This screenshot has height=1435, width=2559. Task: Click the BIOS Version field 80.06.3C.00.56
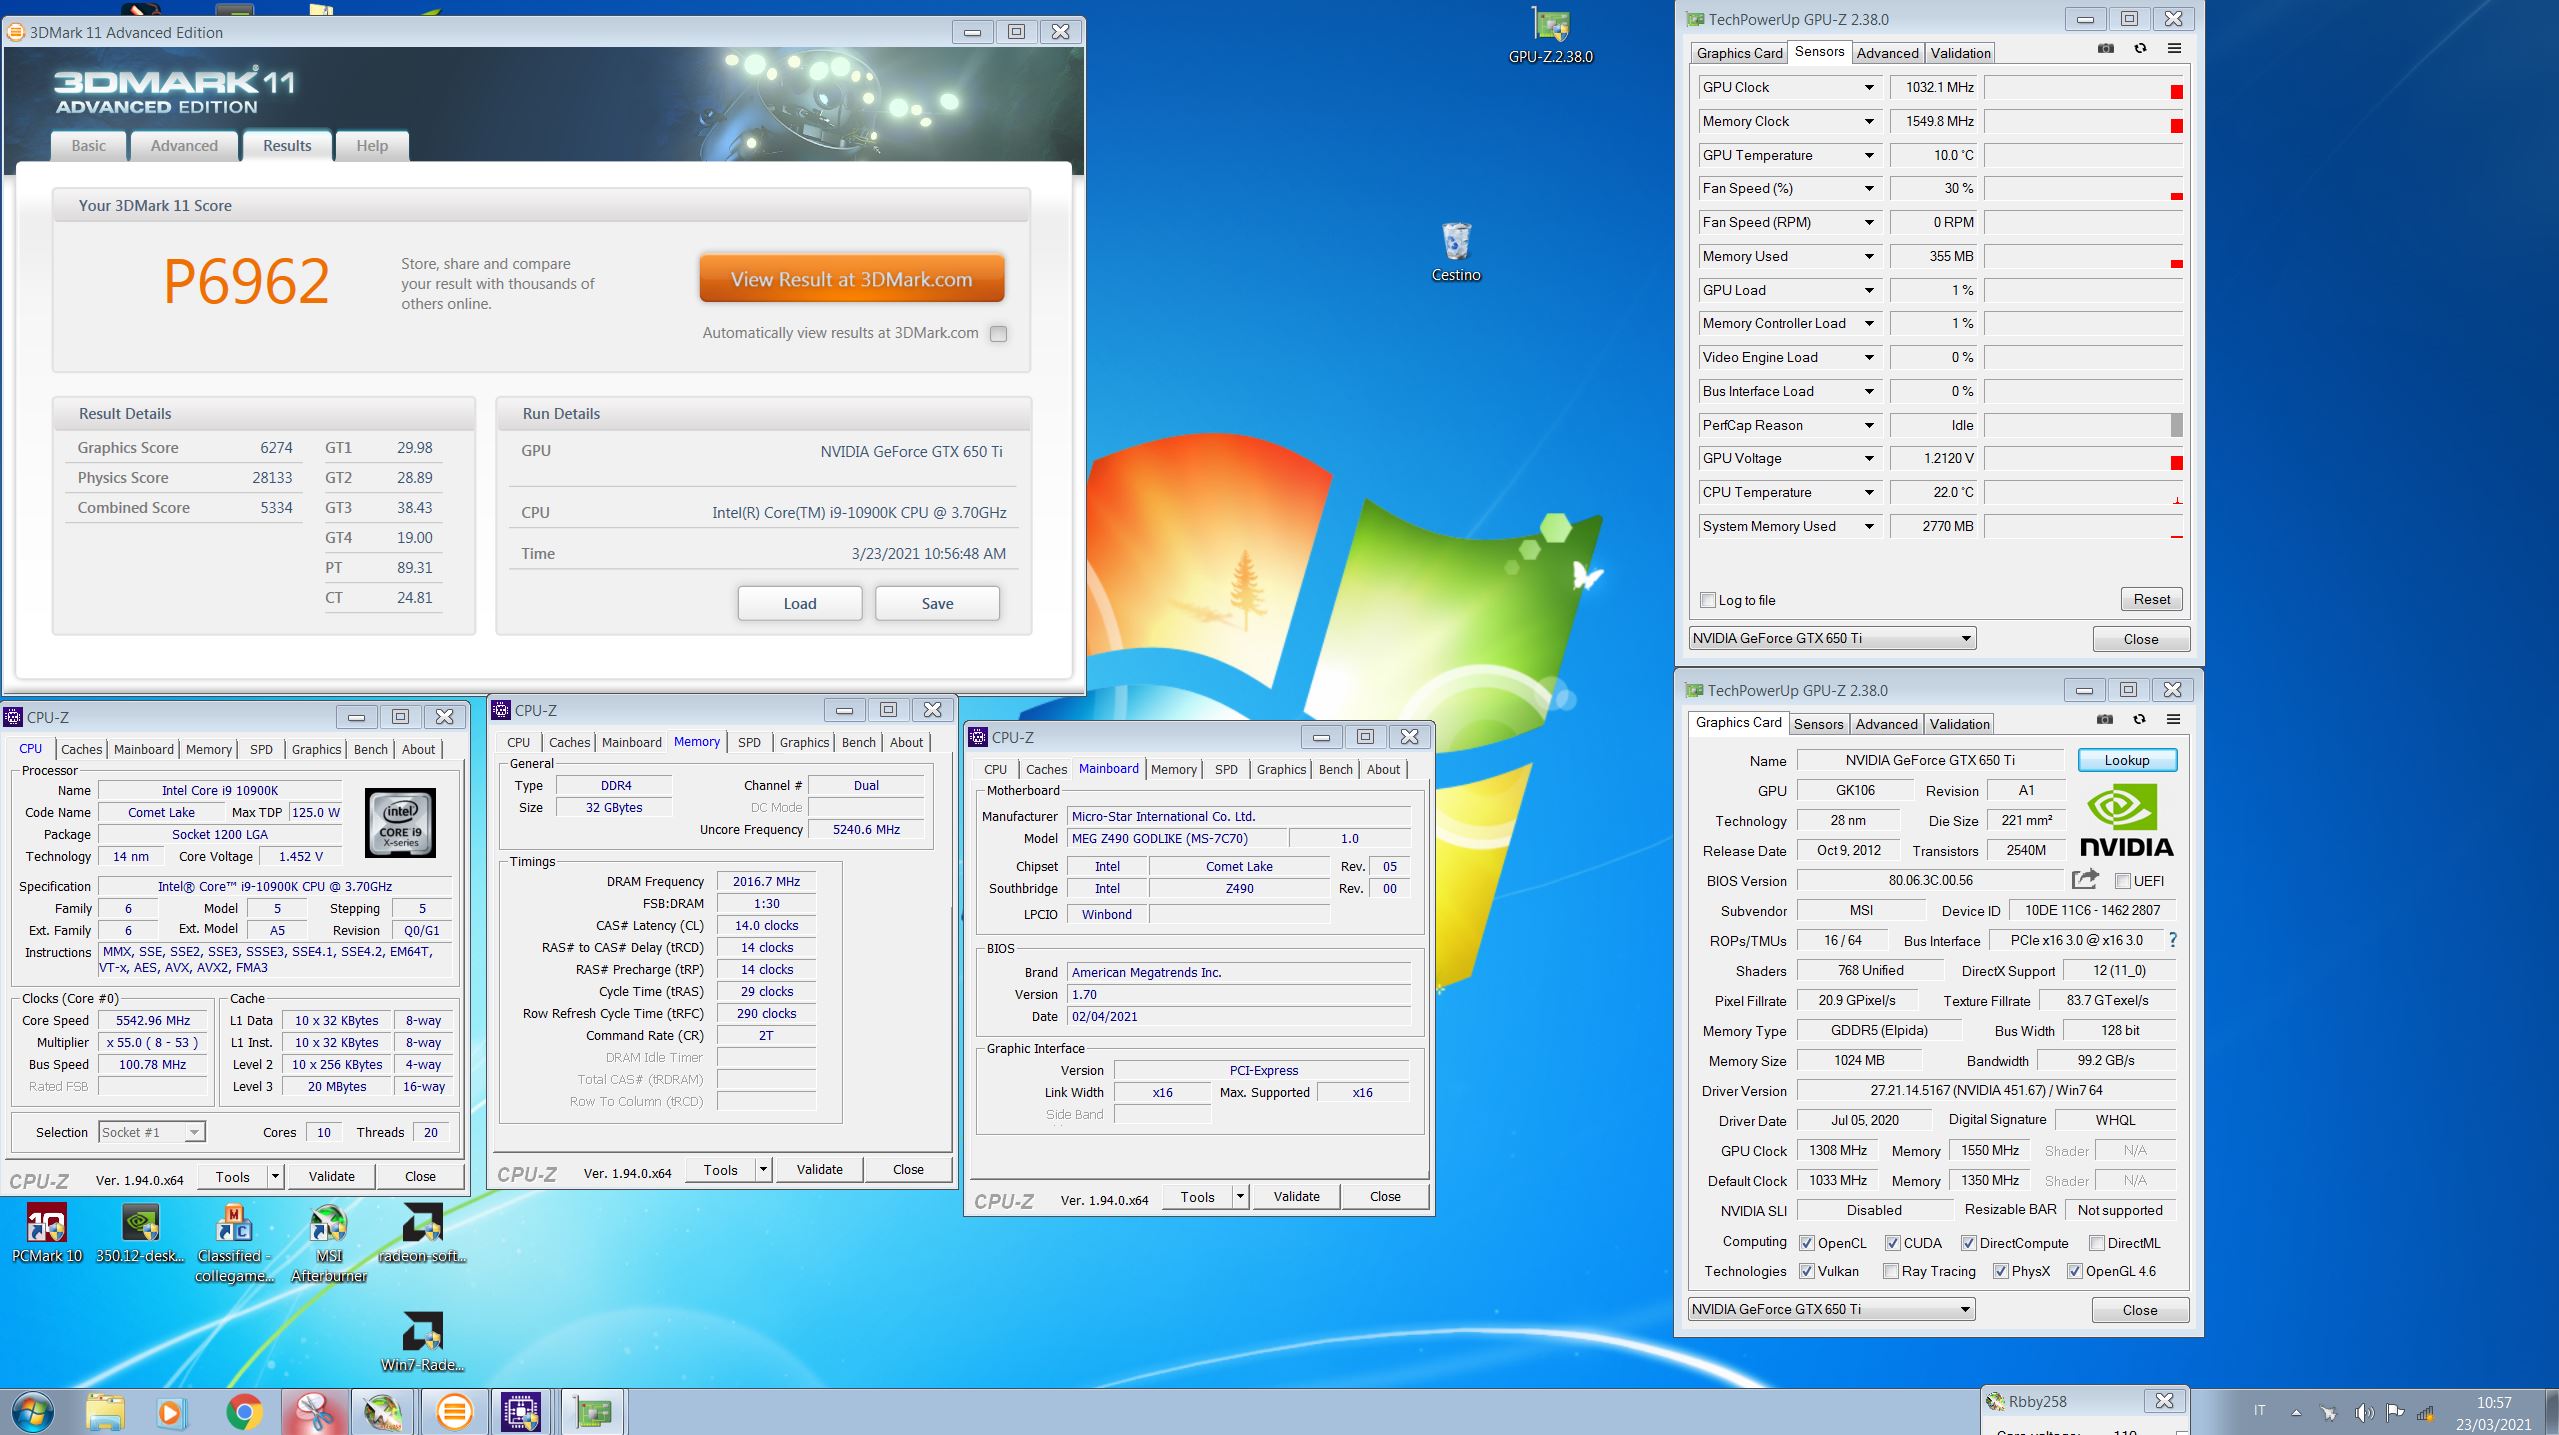click(1930, 881)
